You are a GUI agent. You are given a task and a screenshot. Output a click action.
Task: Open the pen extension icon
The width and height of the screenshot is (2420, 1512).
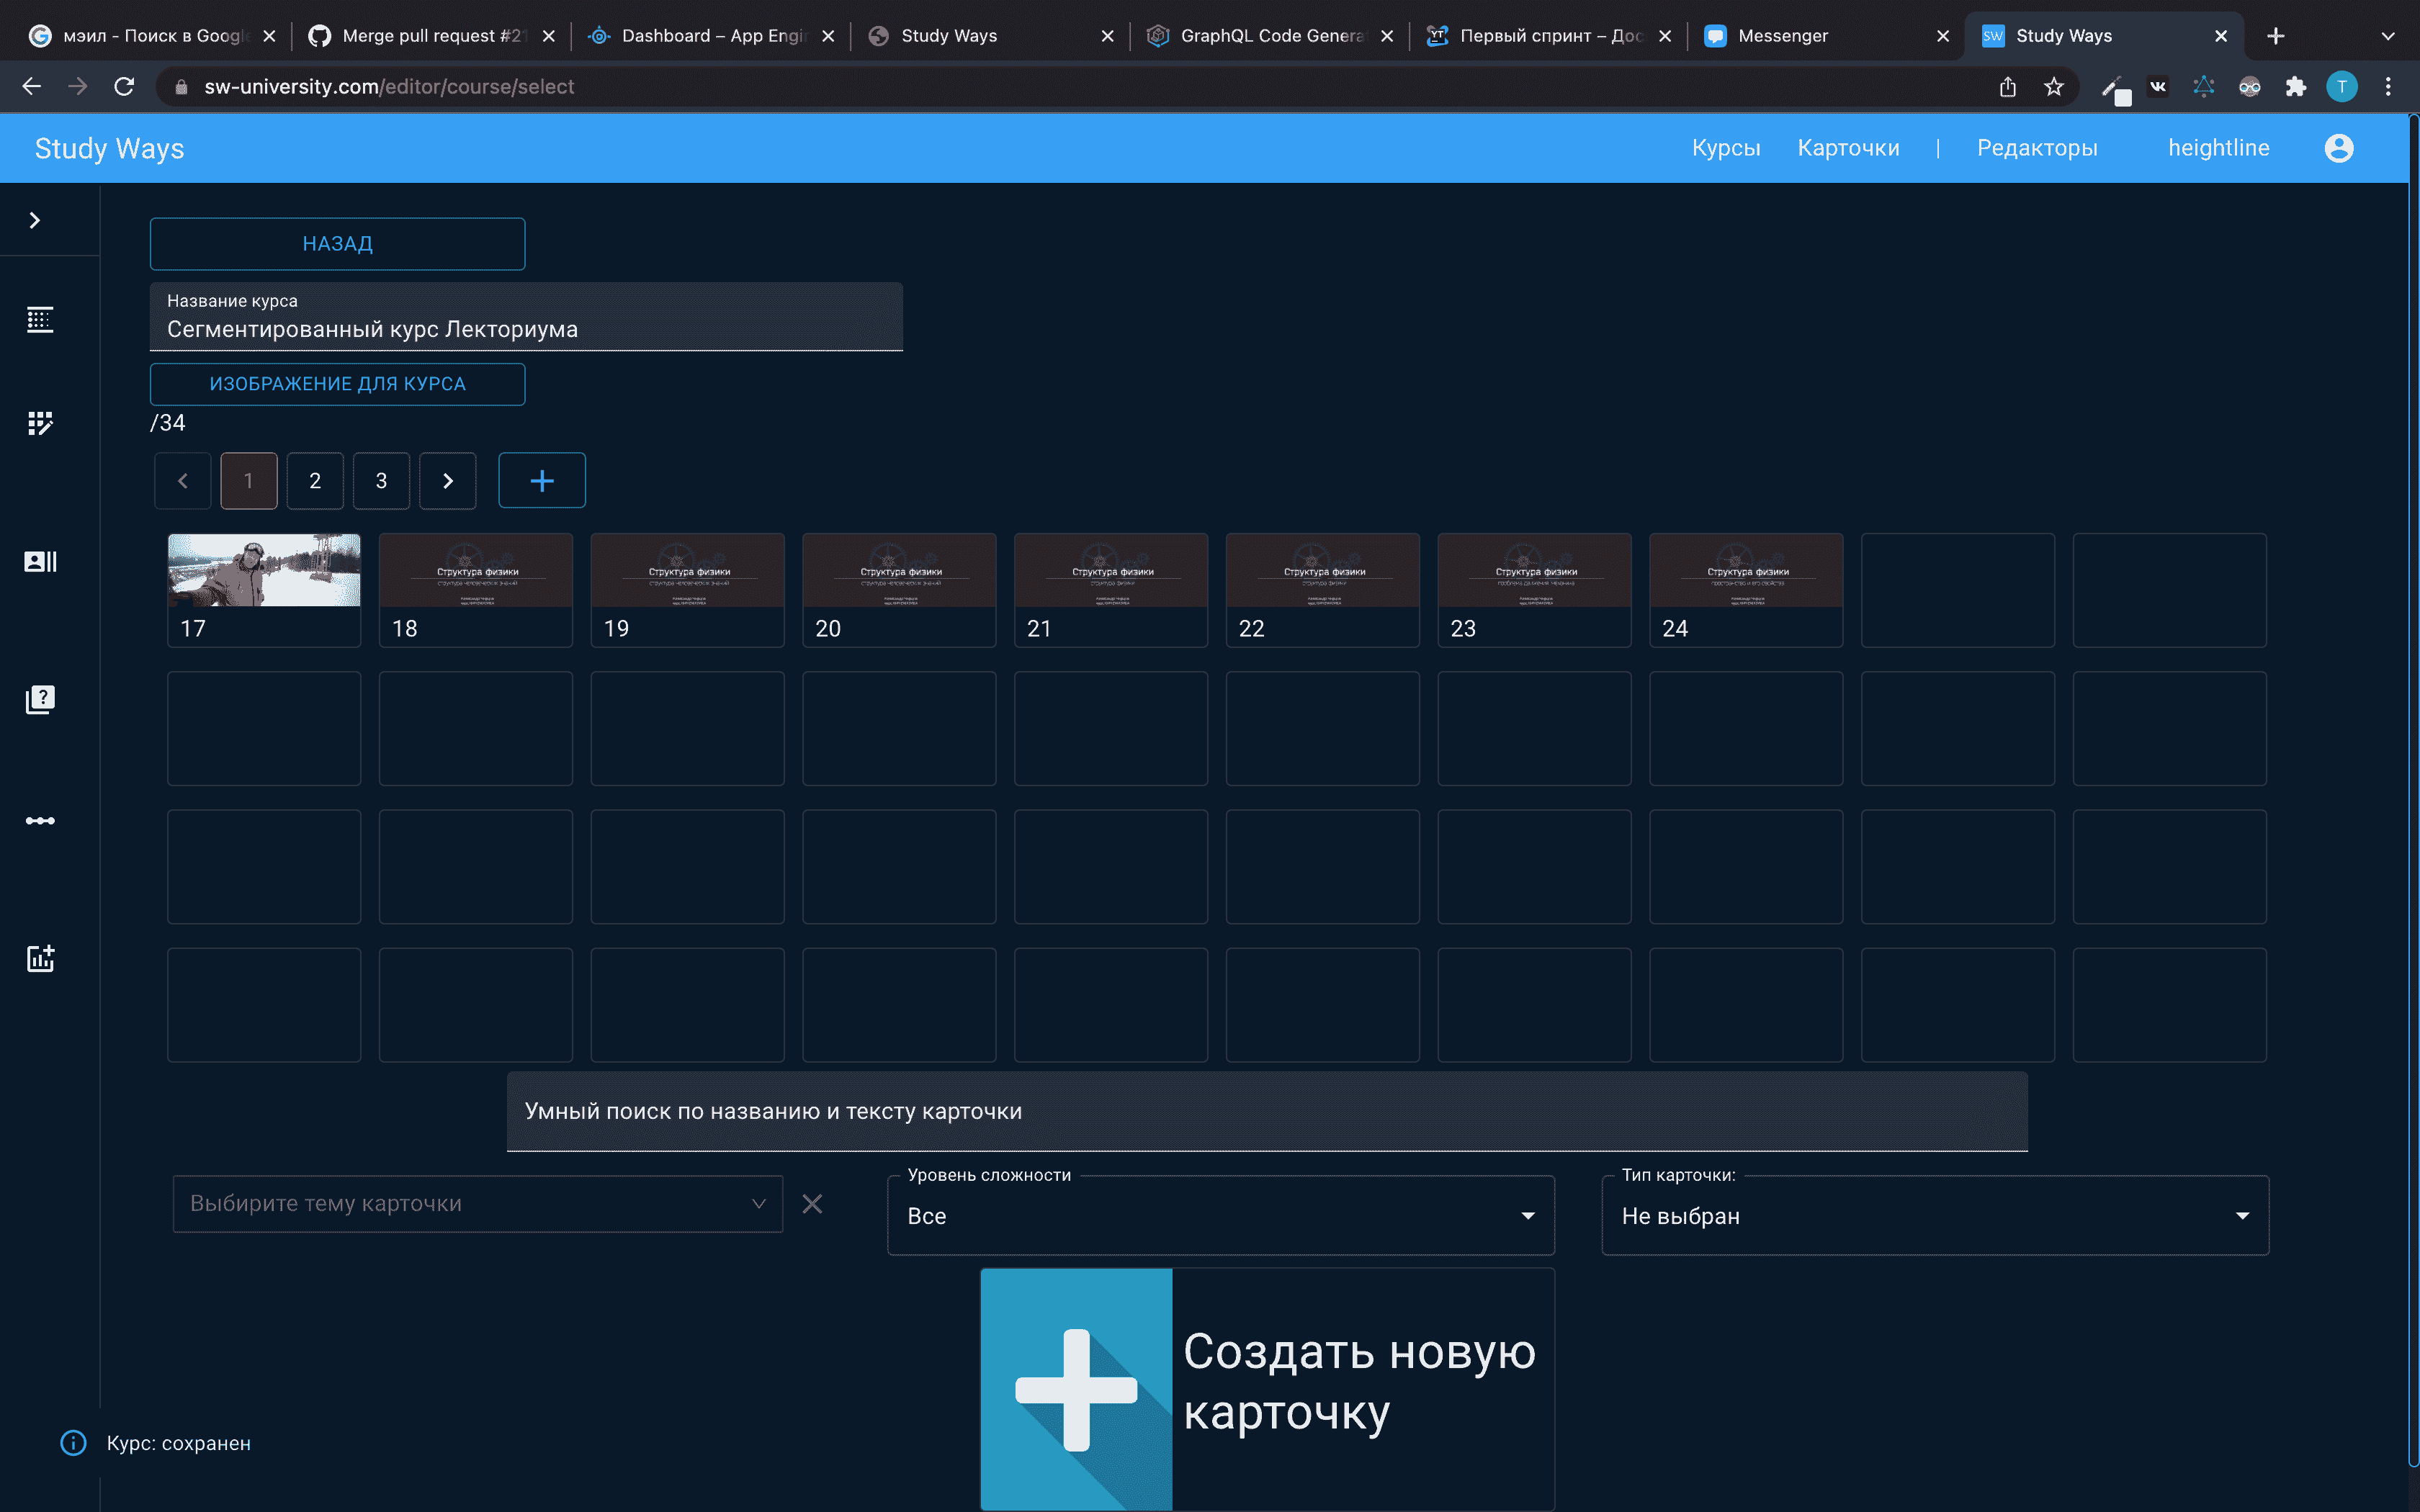[2115, 89]
